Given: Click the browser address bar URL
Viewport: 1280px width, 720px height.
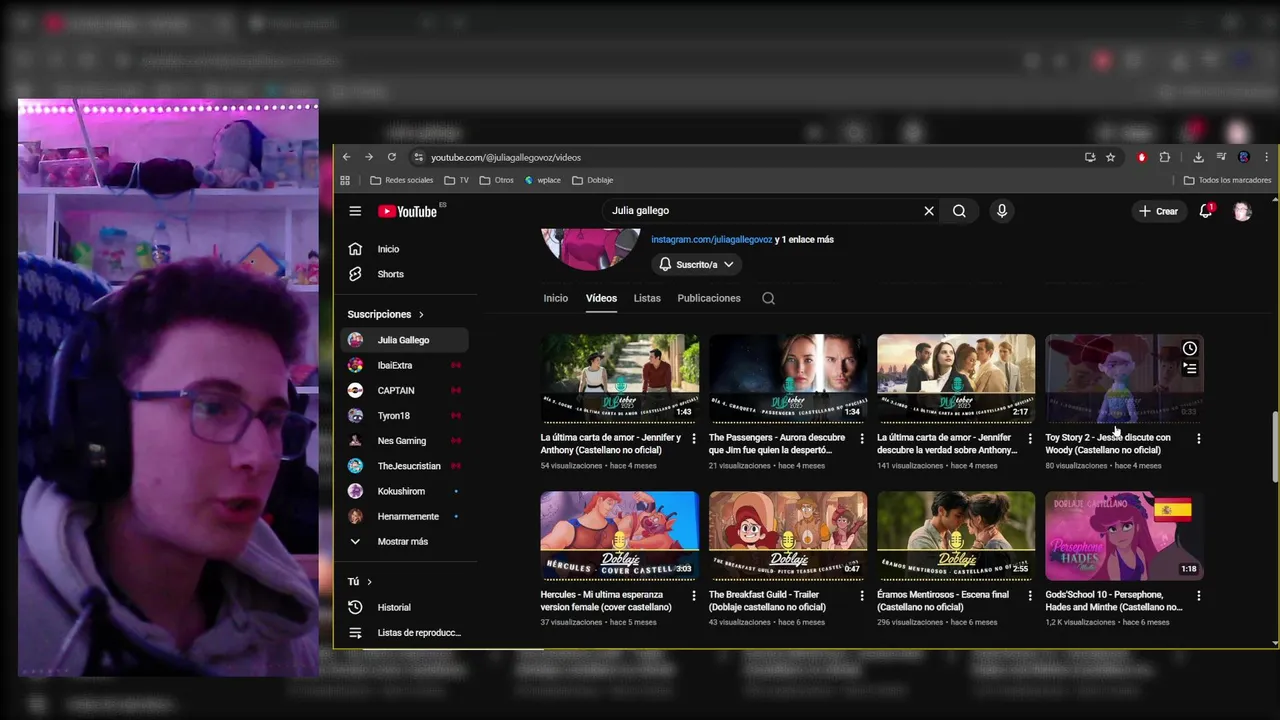Looking at the screenshot, I should coord(506,157).
